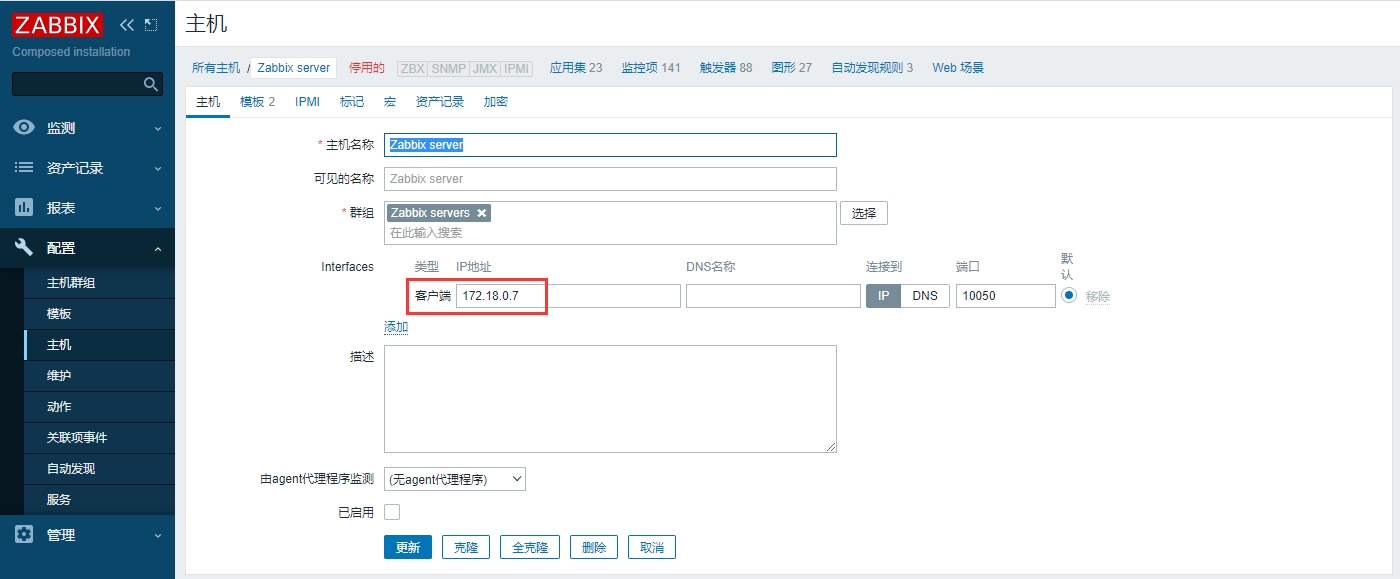Switch to the 模板 tab
Image resolution: width=1400 pixels, height=579 pixels.
tap(257, 102)
